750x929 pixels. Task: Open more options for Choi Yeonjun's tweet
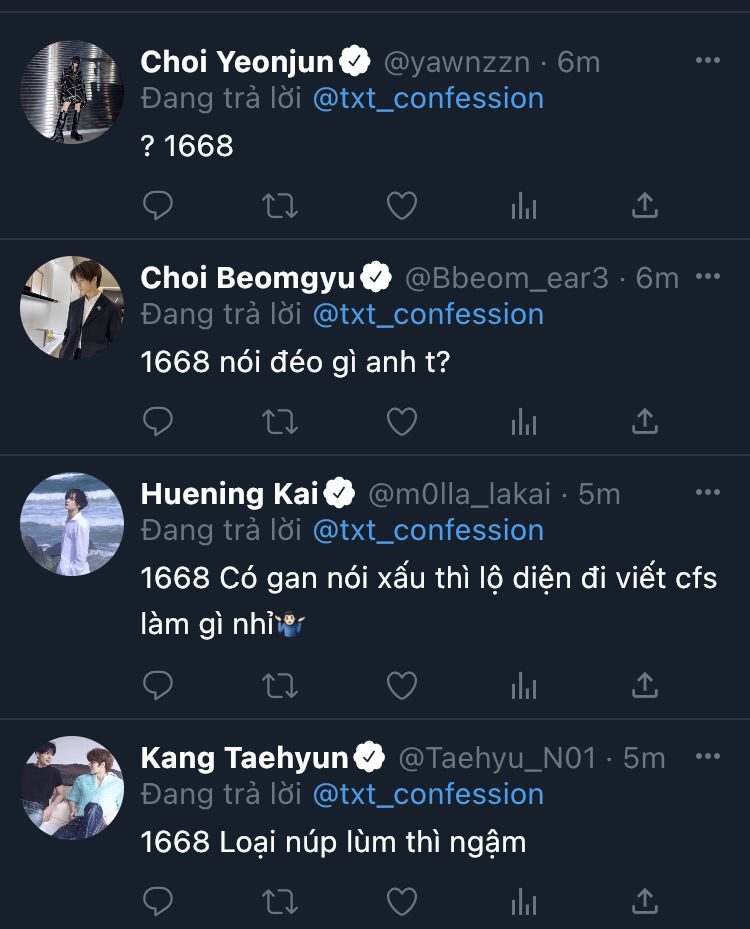tap(708, 60)
